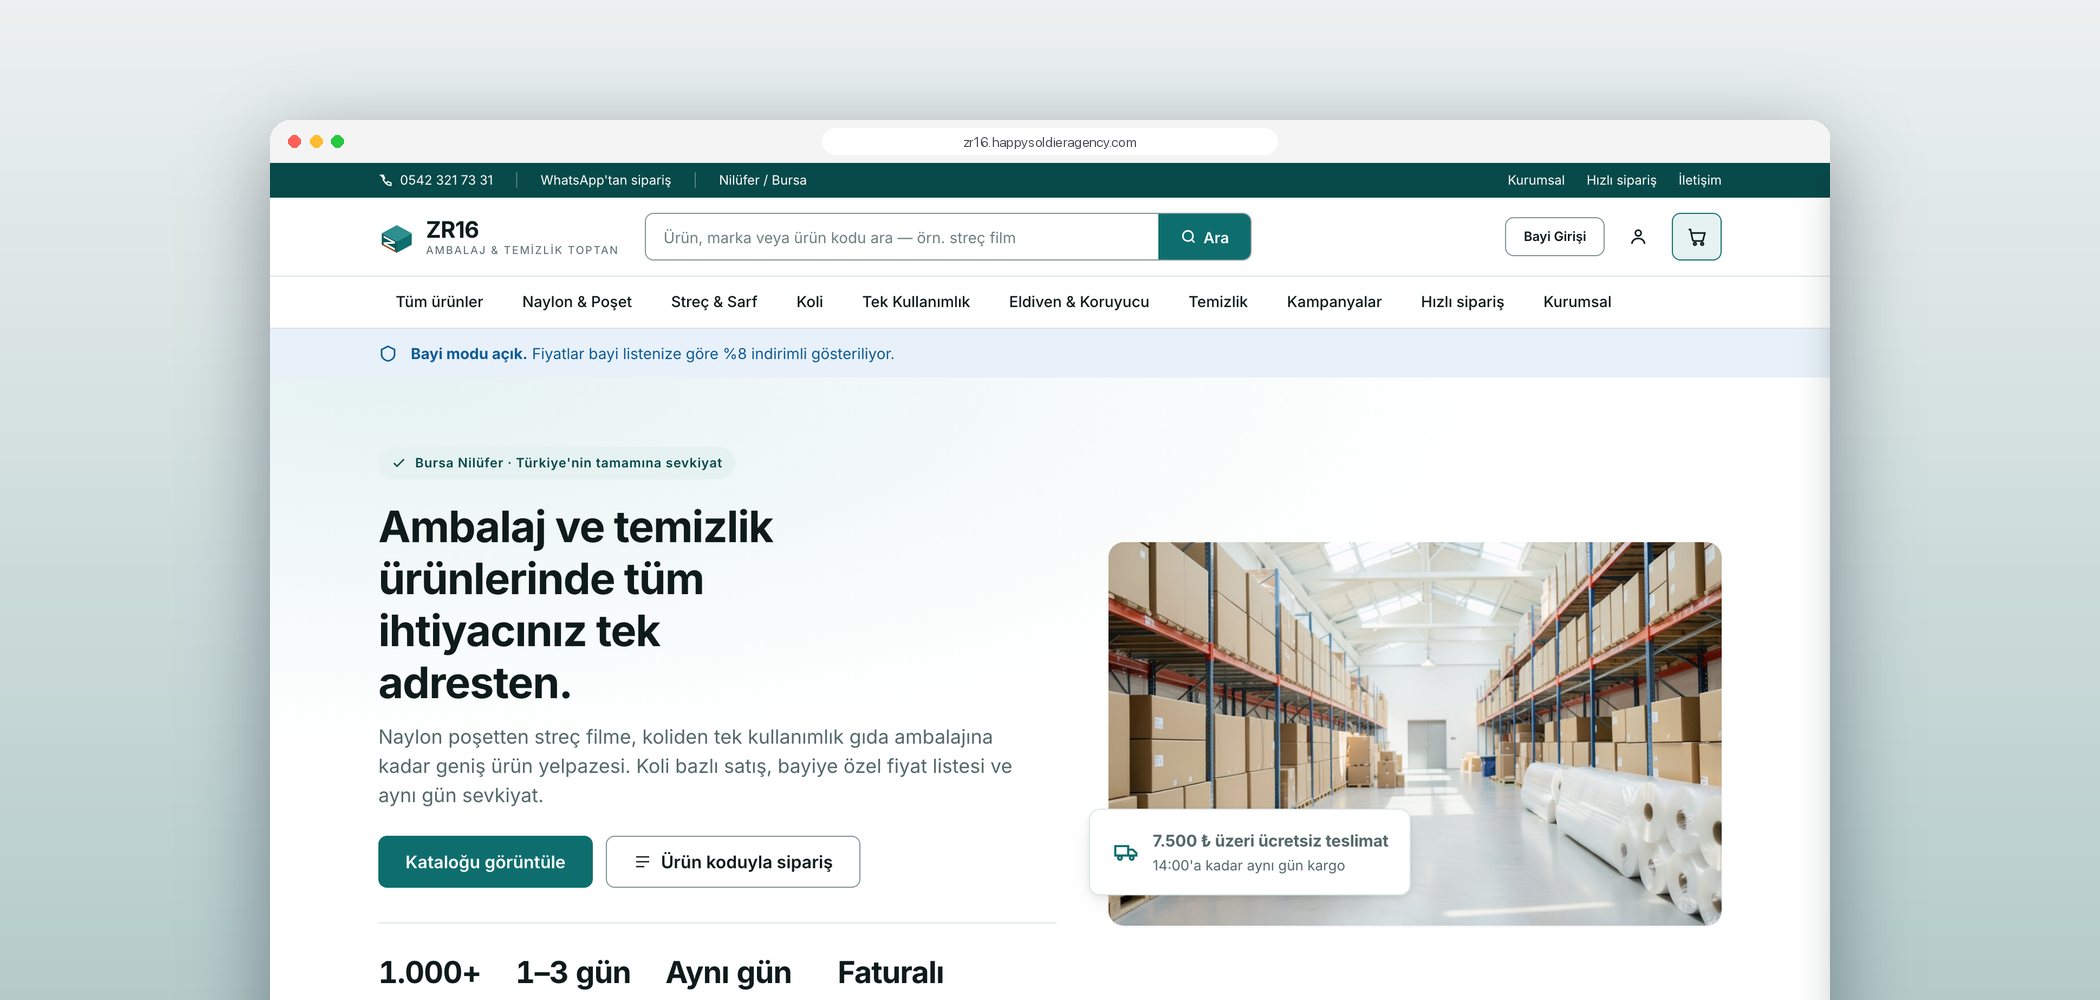This screenshot has width=2100, height=1000.
Task: Open İletişim link in top bar
Action: 1700,180
